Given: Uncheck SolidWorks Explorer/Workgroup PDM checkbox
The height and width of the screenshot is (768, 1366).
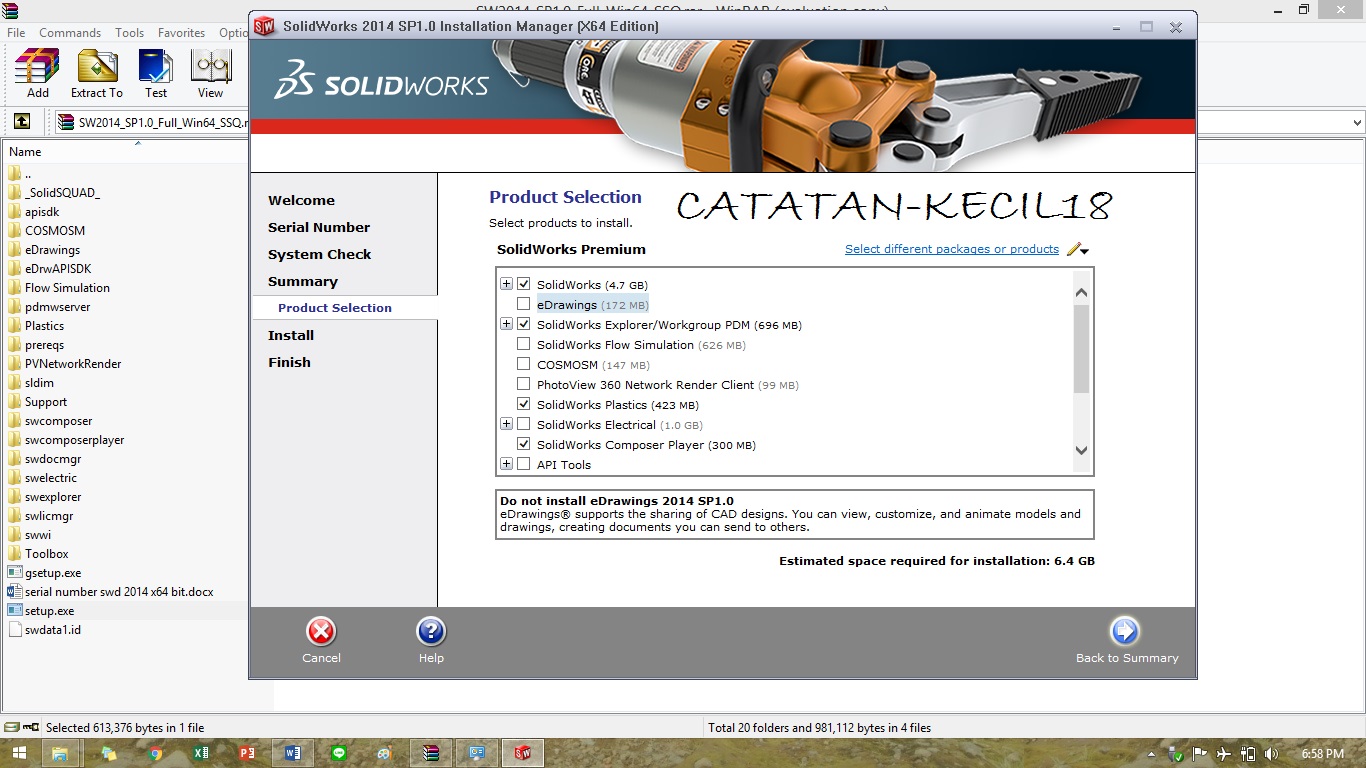Looking at the screenshot, I should point(523,324).
